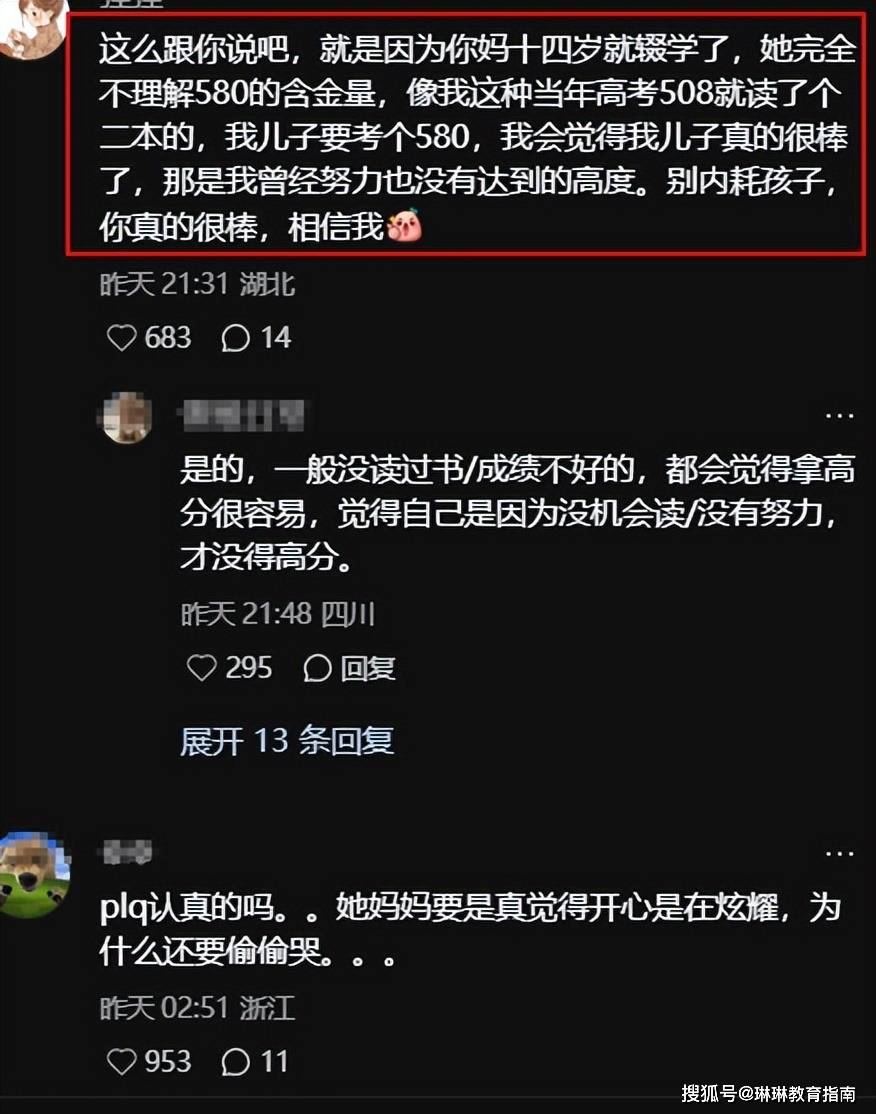Click the reply text starting with 是的，一般没读过书

coord(517,513)
